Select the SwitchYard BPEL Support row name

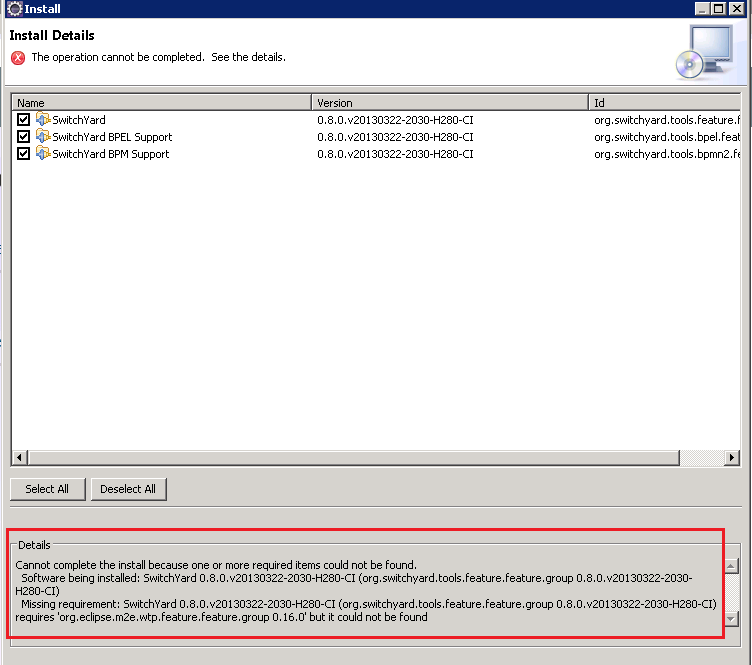pos(112,137)
